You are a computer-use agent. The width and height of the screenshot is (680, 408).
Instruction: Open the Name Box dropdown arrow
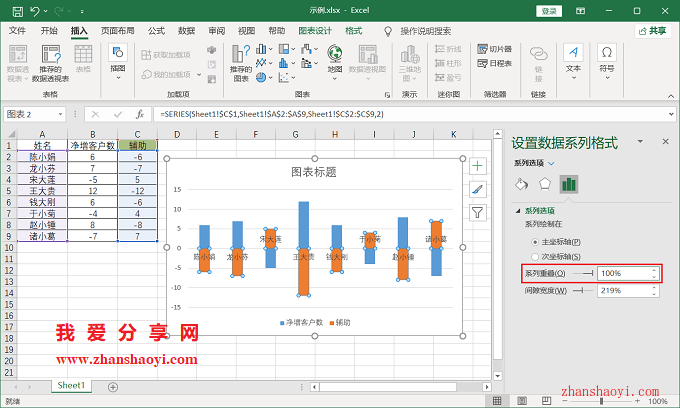pos(60,114)
